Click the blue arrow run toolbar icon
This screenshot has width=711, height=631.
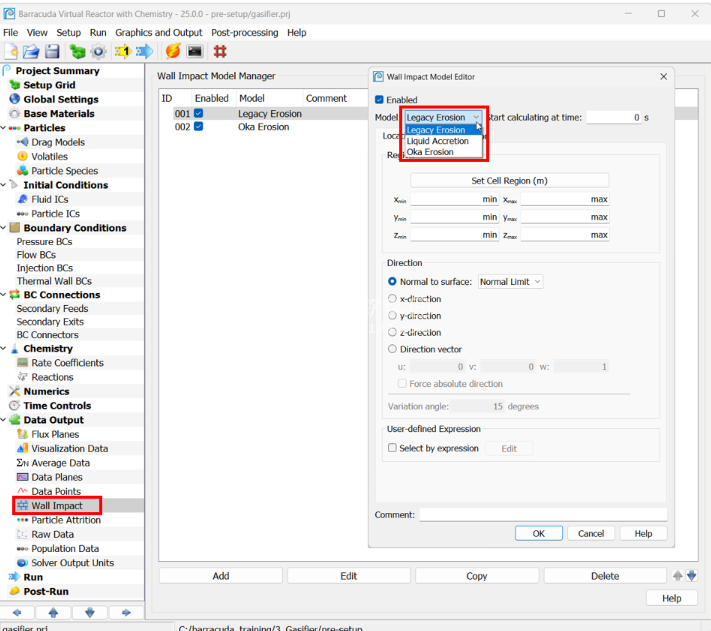144,51
